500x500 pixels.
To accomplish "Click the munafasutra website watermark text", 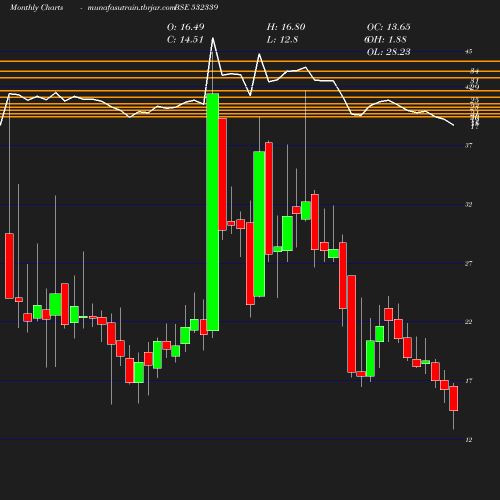I will point(131,8).
